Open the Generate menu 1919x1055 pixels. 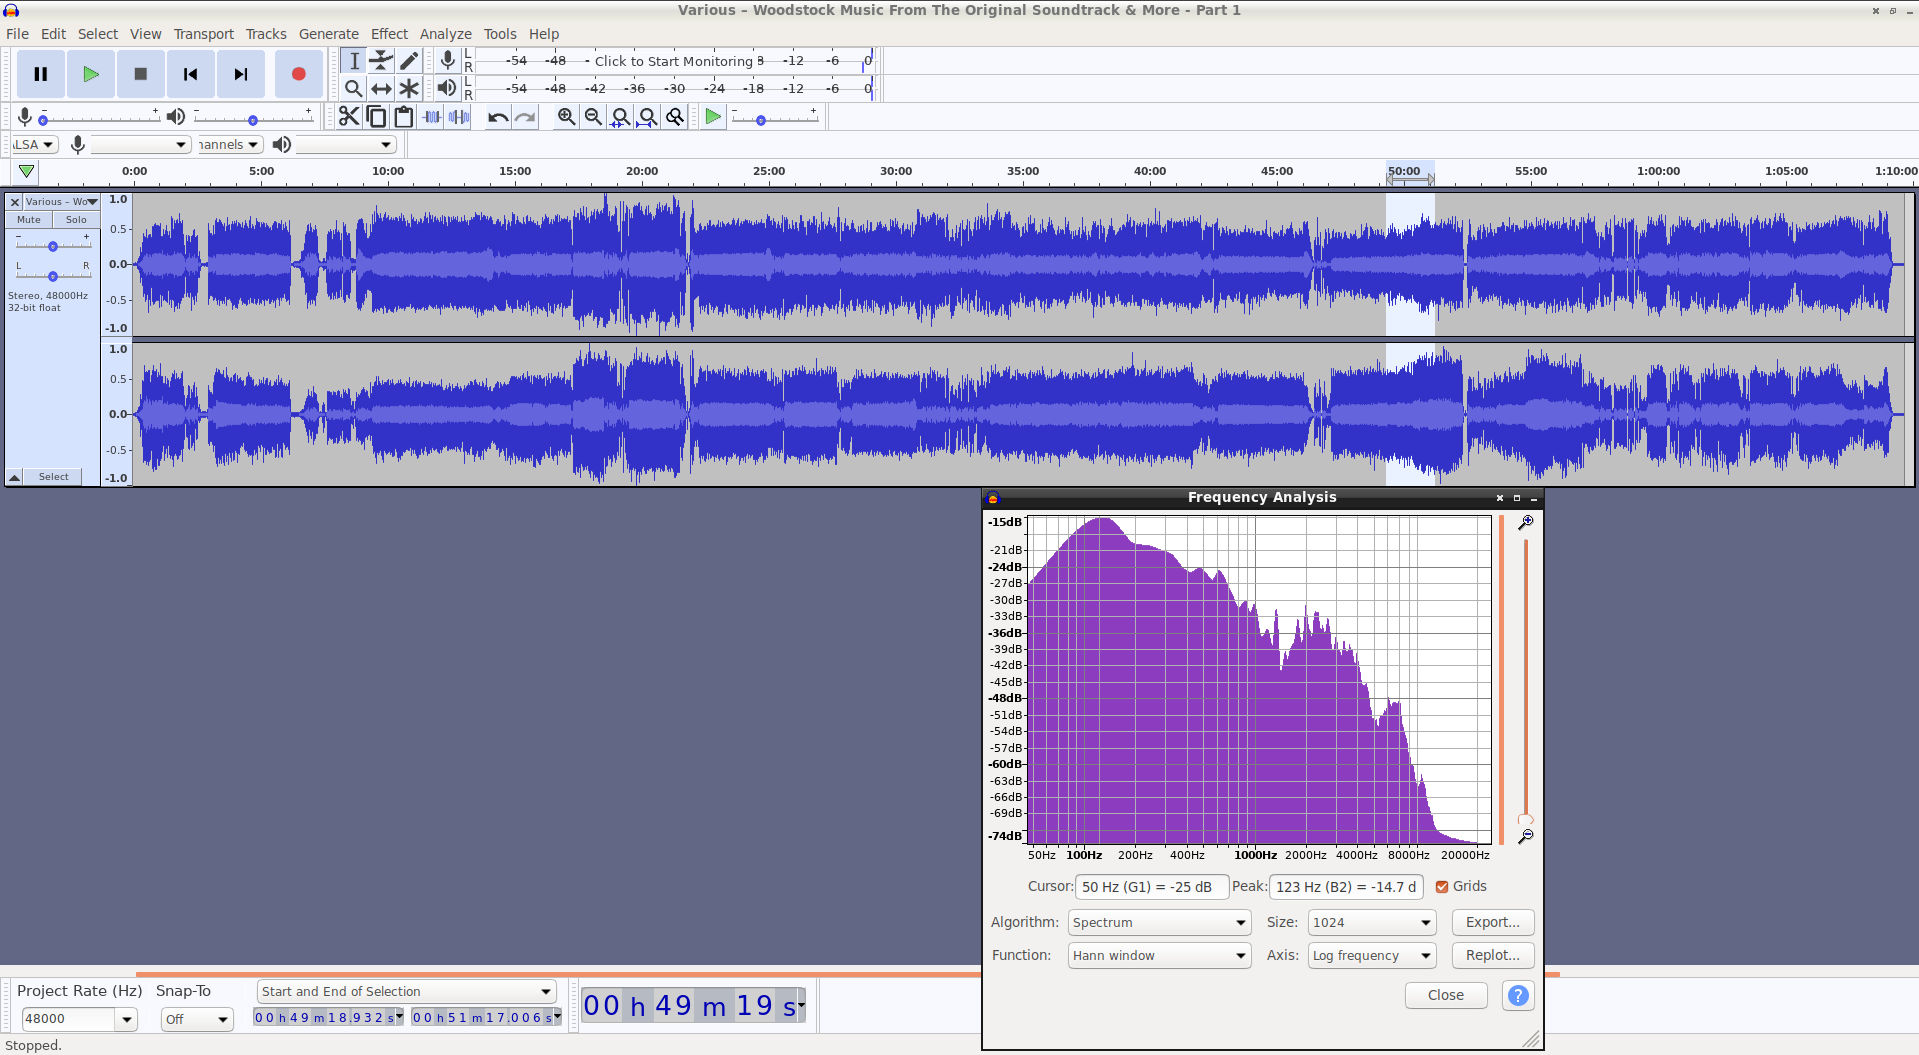328,34
